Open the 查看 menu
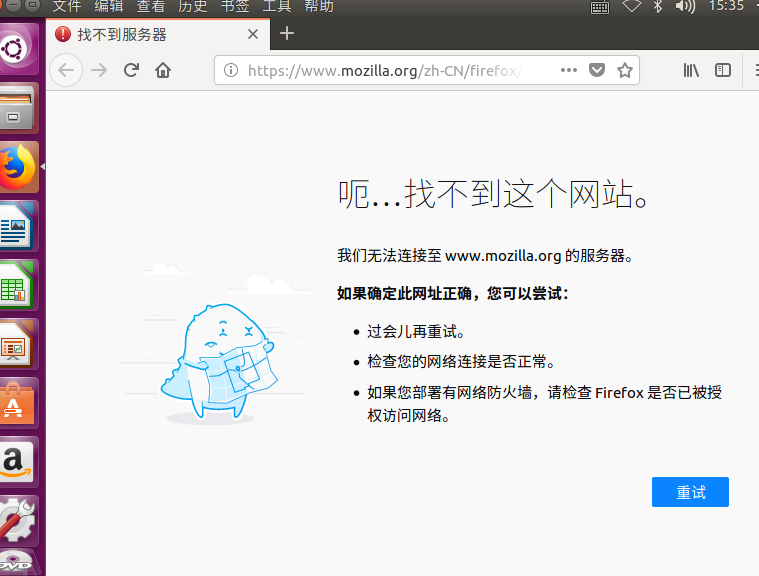The height and width of the screenshot is (576, 759). [151, 6]
